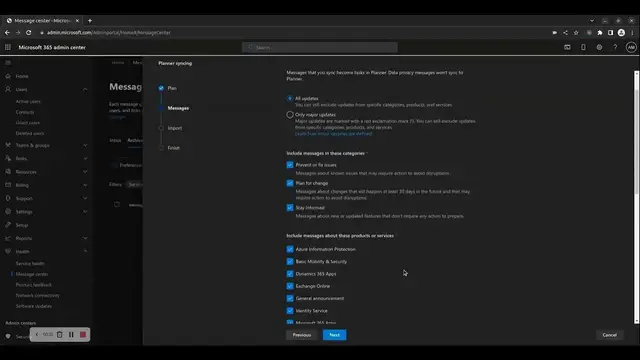The width and height of the screenshot is (640, 360).
Task: Open Home in the left navigation
Action: pos(22,76)
